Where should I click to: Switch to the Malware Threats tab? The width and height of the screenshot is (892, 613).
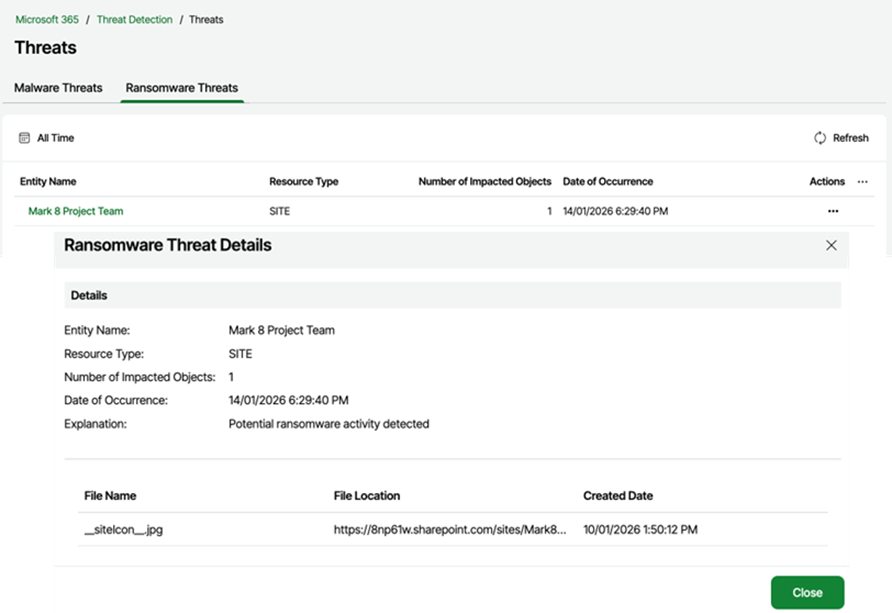tap(57, 88)
